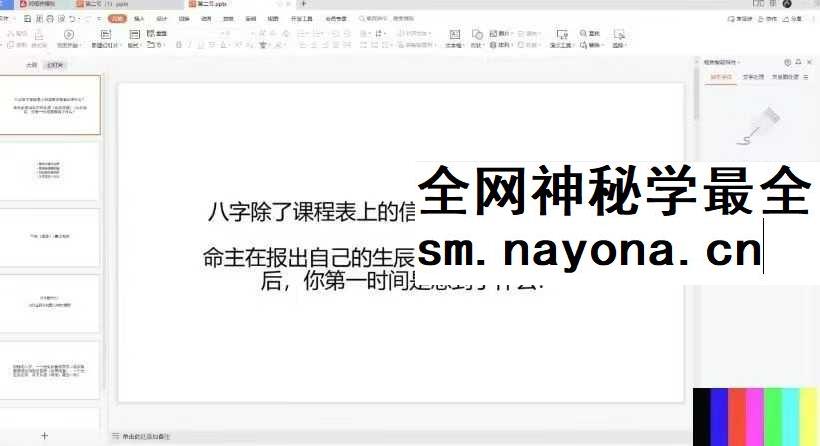Switch to the 大纲 (Outline) panel tab
The width and height of the screenshot is (820, 446).
tap(31, 65)
